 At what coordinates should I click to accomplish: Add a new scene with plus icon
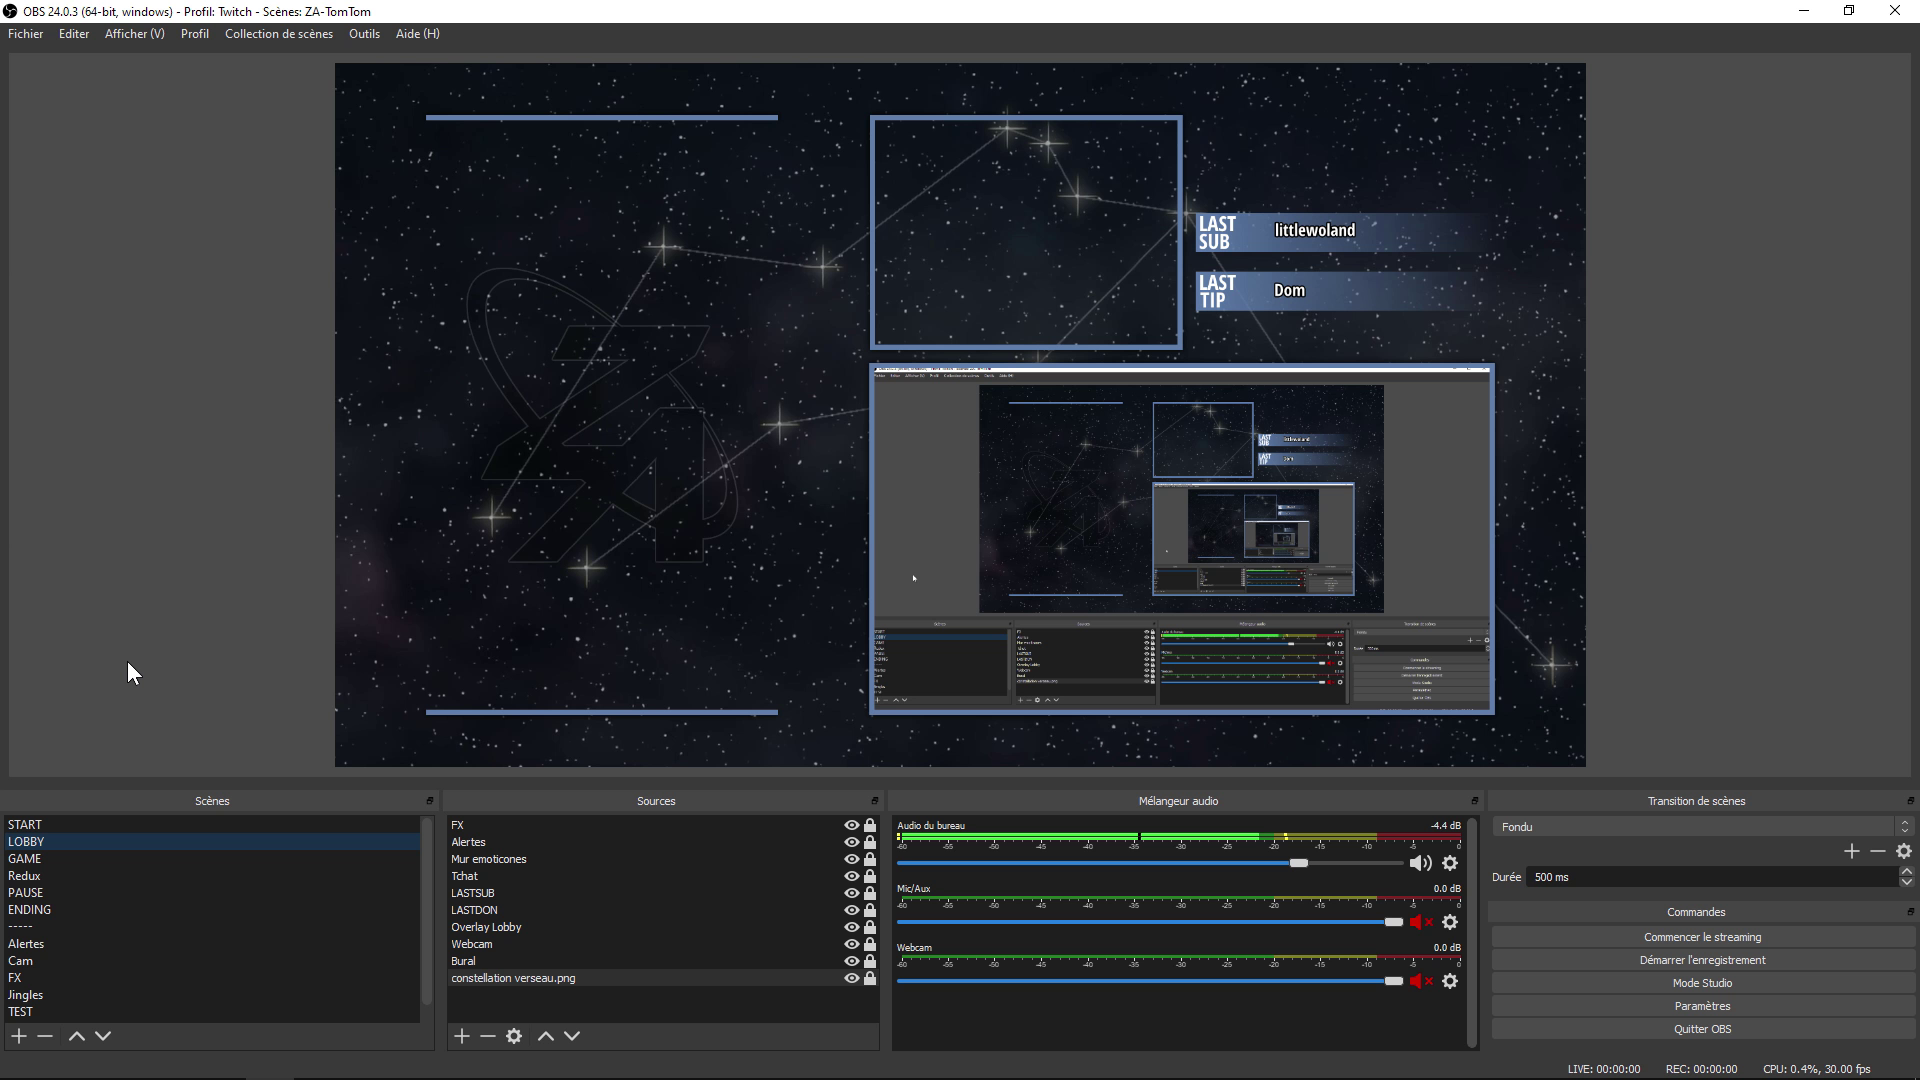click(x=19, y=1036)
